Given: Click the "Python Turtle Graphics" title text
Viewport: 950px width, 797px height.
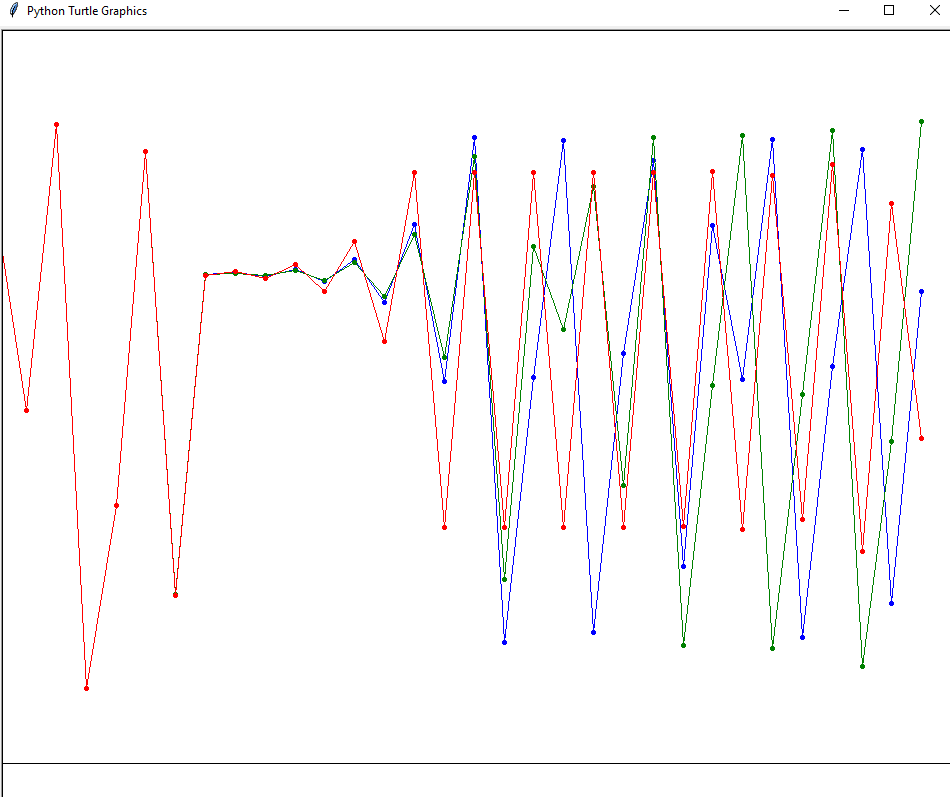Looking at the screenshot, I should tap(87, 11).
